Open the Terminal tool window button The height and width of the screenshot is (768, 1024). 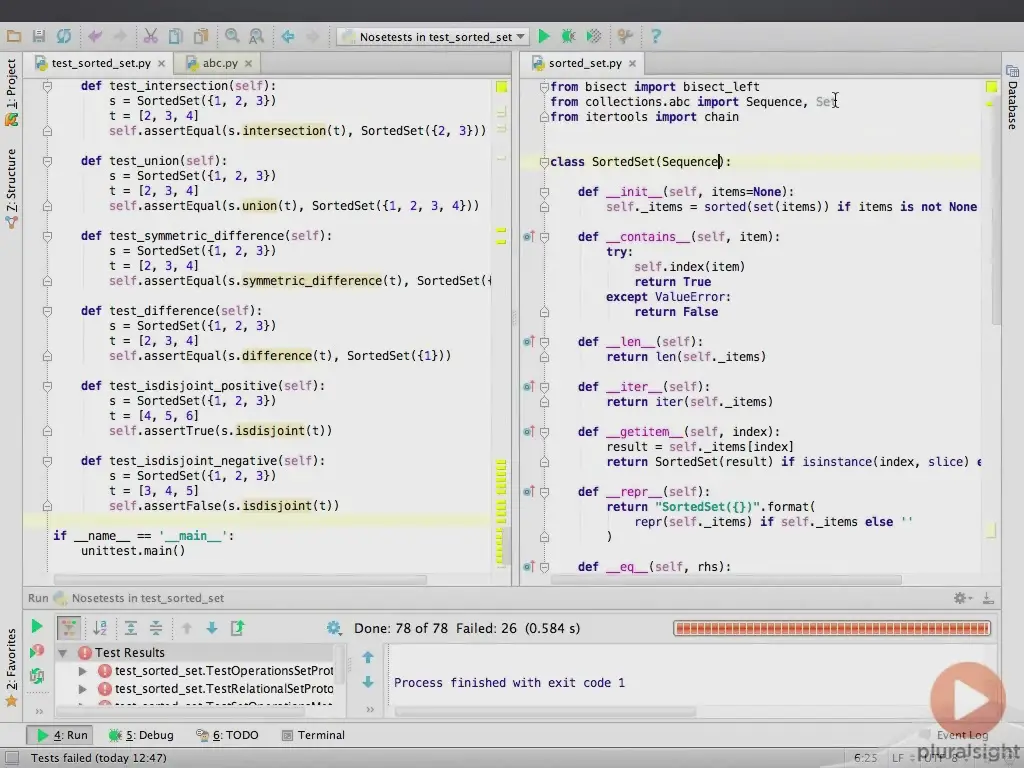point(313,735)
